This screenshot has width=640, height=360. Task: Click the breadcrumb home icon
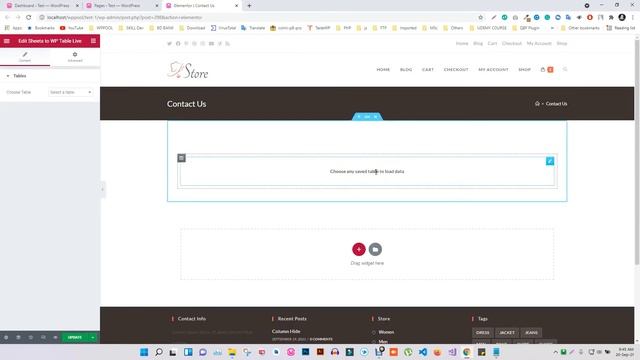537,104
